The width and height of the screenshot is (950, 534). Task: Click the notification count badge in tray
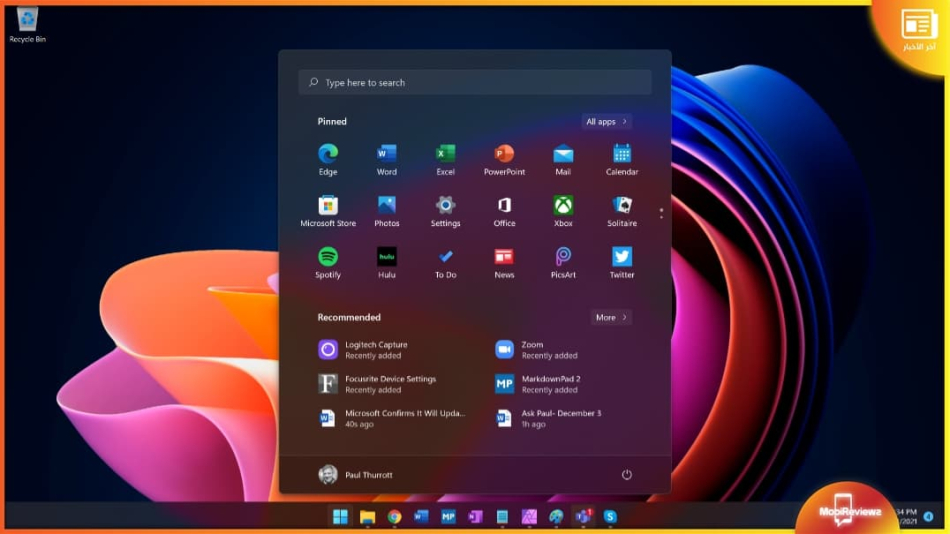928,516
